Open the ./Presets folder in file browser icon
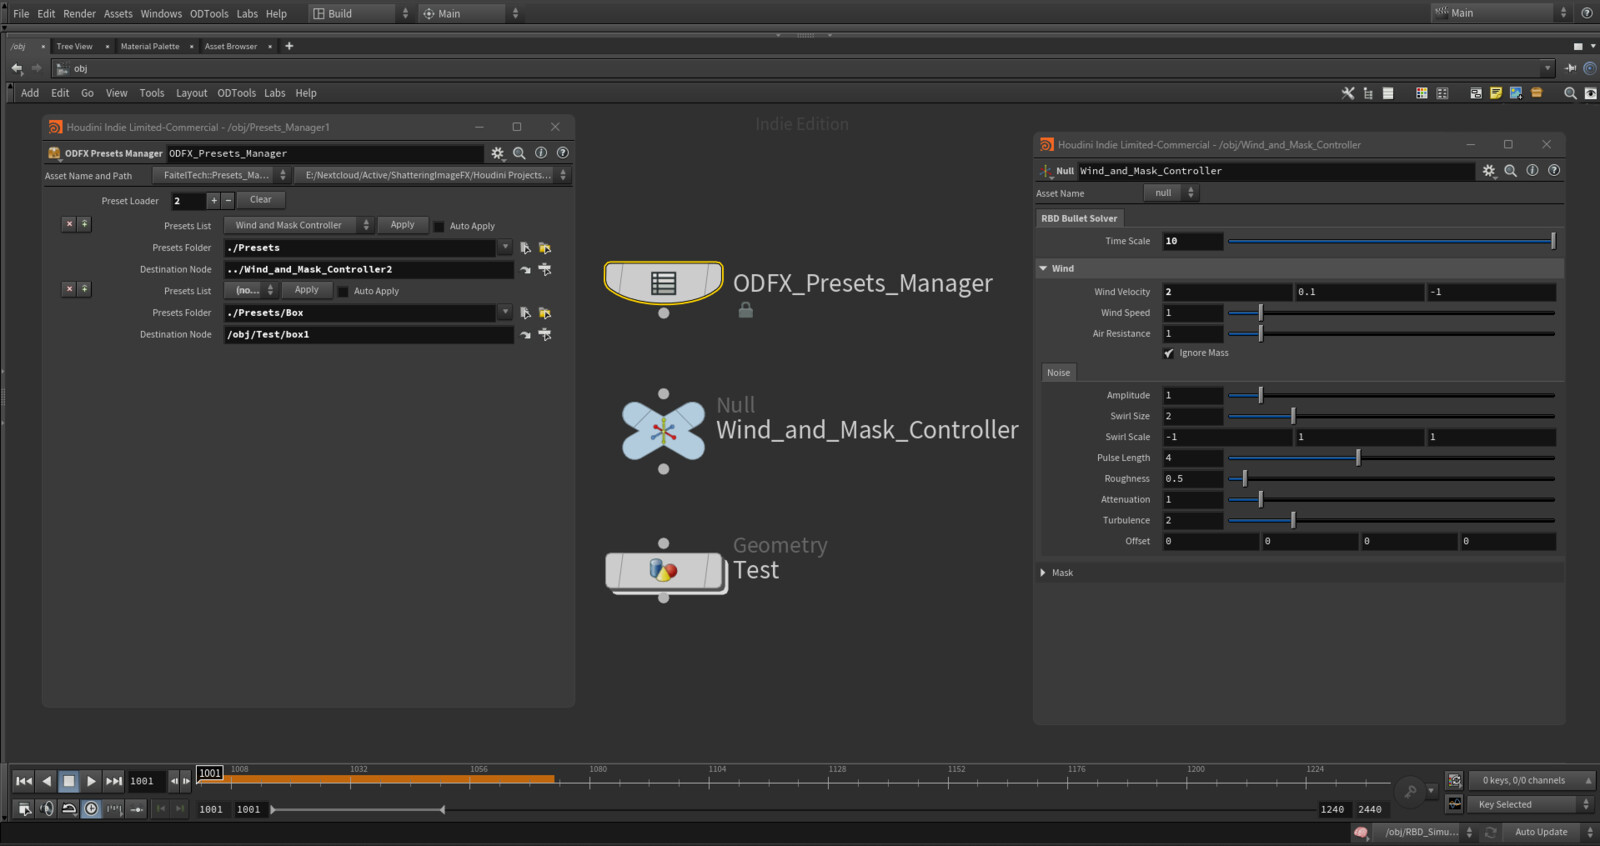 [x=545, y=248]
